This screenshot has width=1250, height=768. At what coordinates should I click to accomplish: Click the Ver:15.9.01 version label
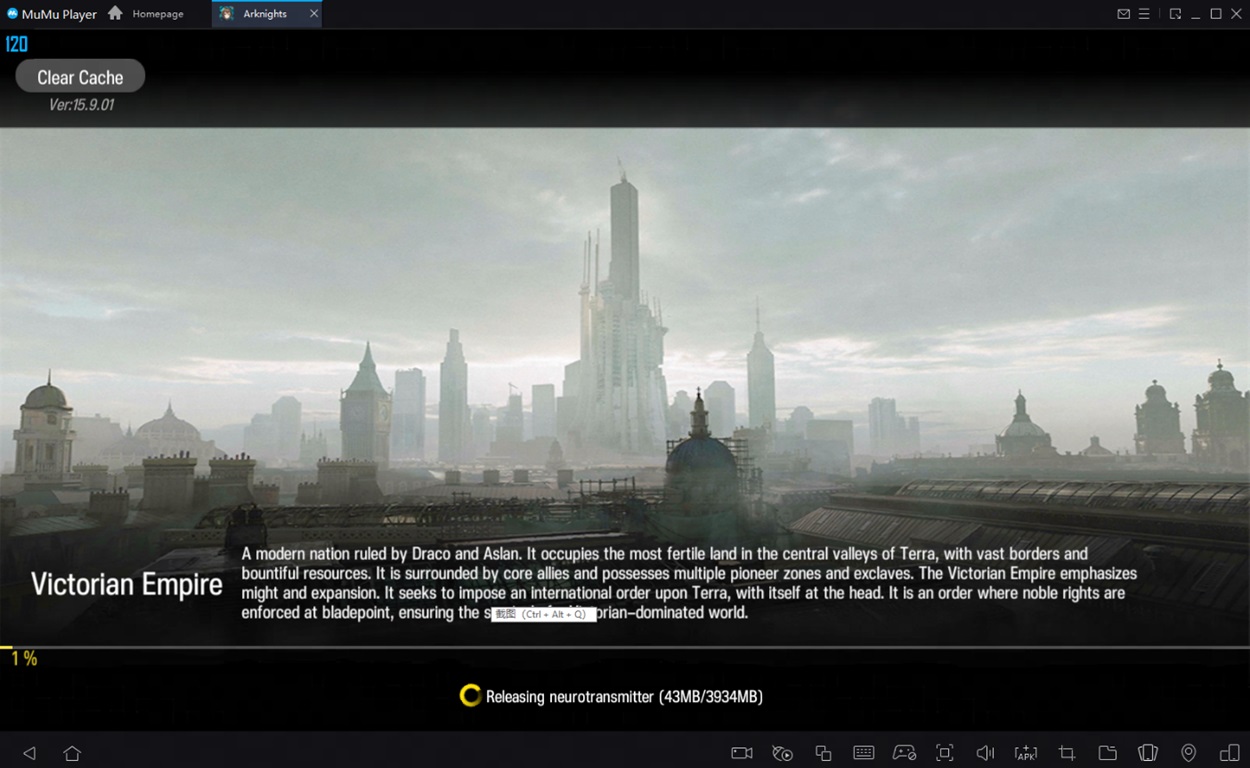[81, 104]
